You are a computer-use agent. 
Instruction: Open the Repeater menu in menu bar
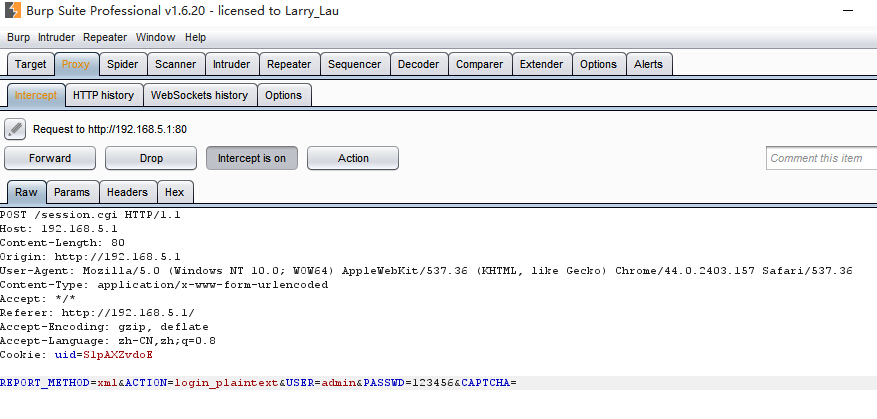point(105,37)
